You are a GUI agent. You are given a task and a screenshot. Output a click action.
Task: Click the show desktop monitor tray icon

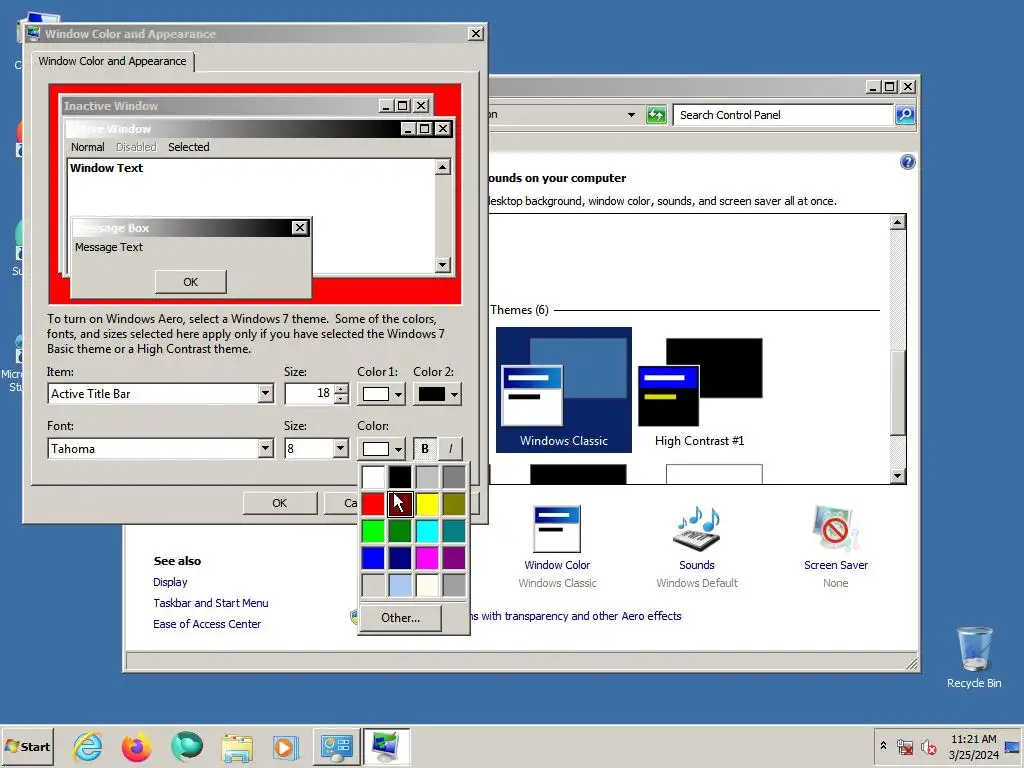(1012, 746)
